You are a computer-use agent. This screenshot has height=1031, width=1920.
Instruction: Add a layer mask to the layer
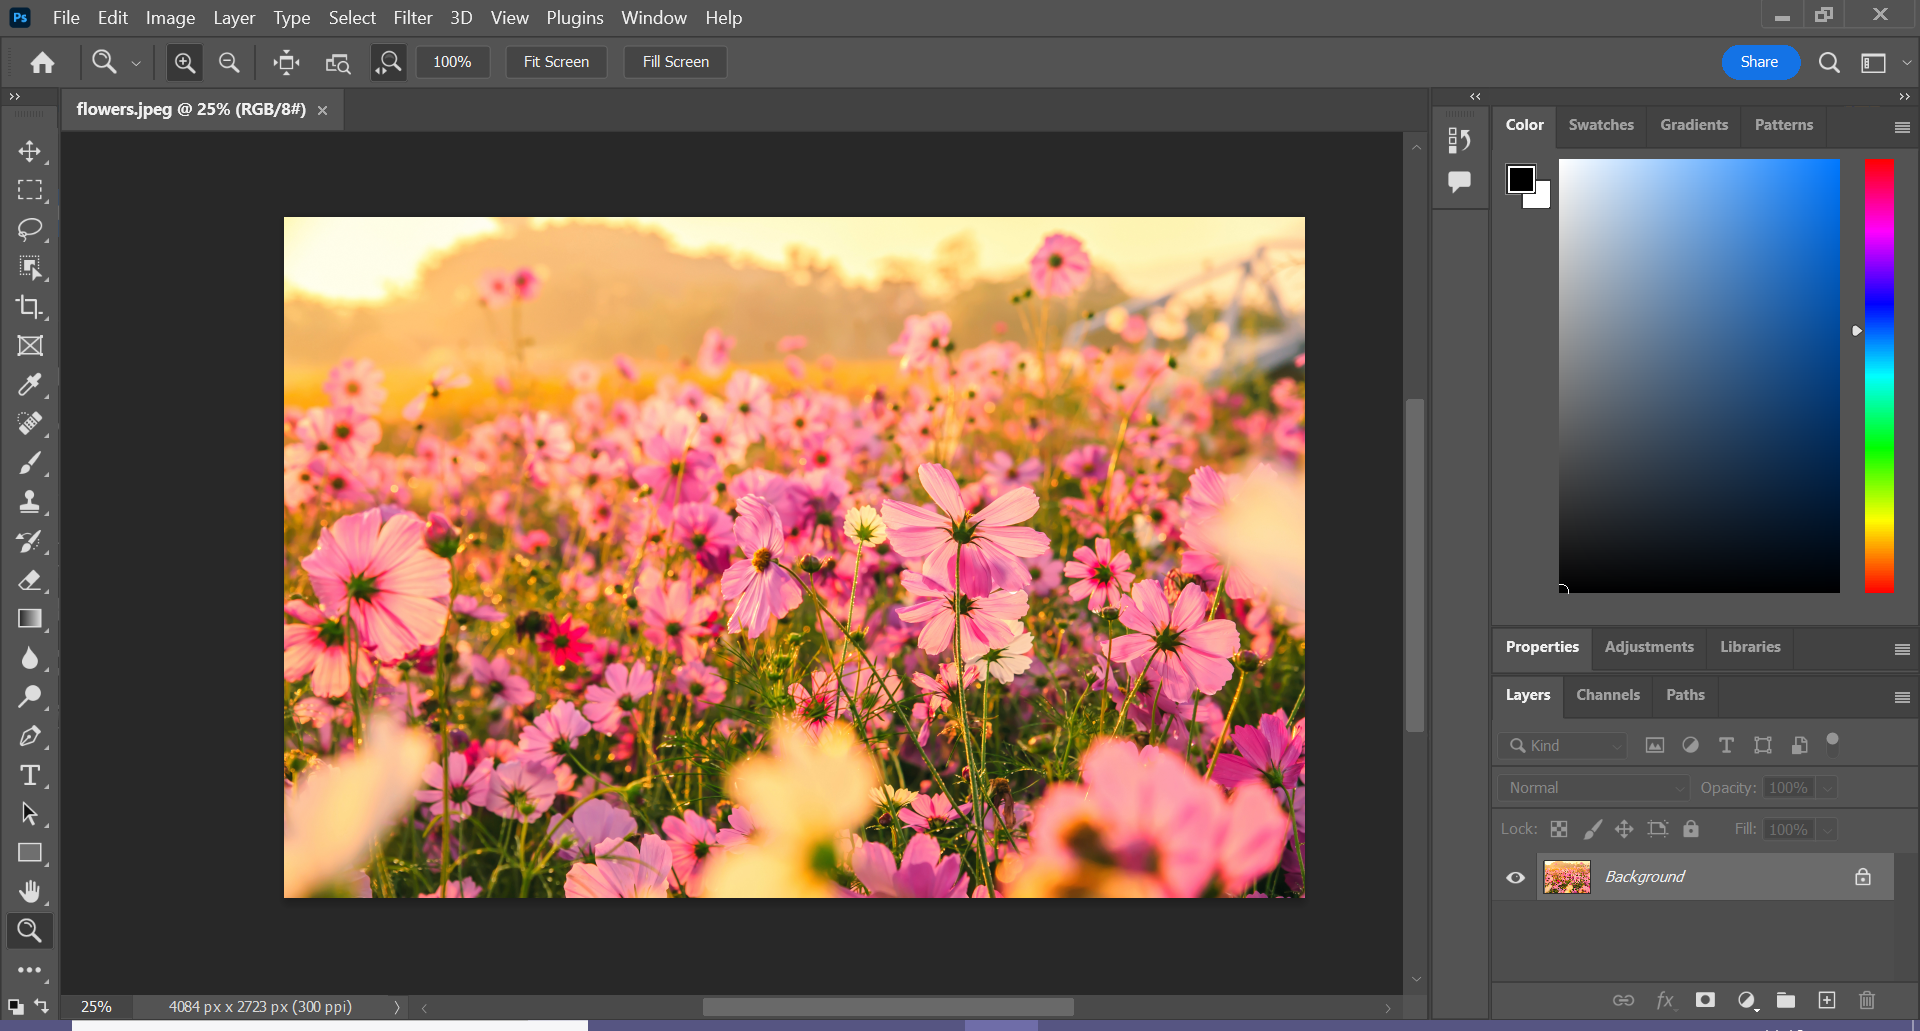[1706, 1000]
